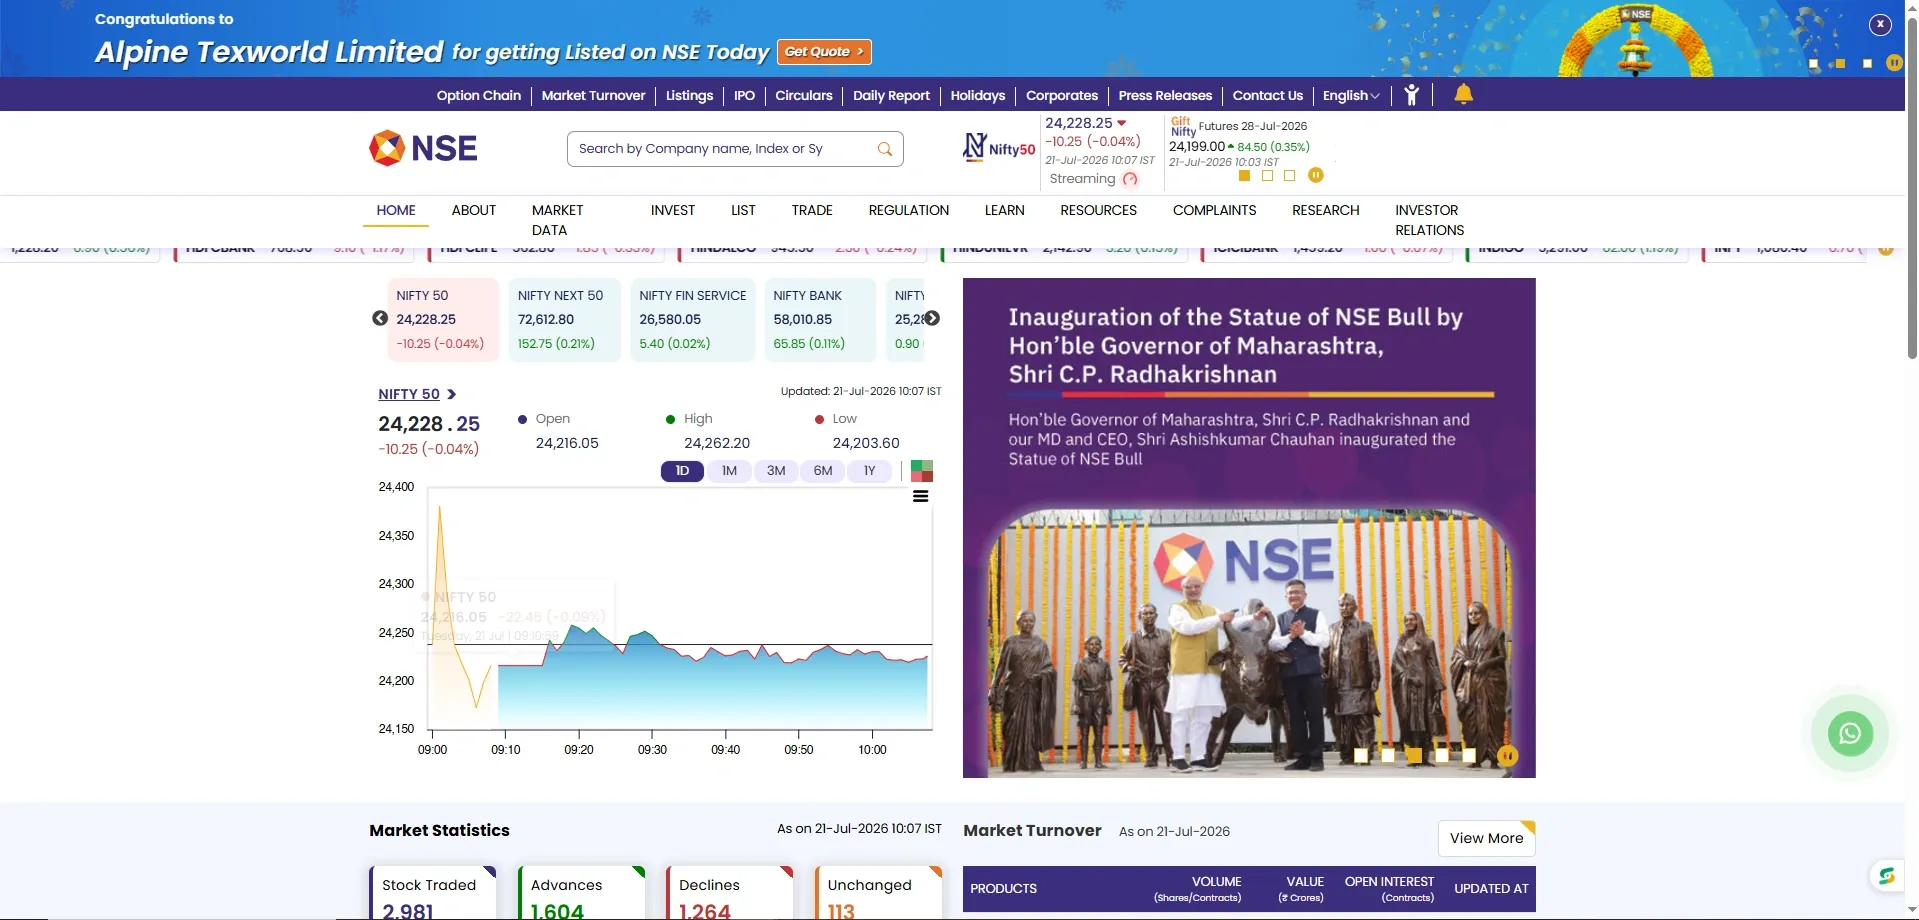Open Contact Us link
Viewport: 1919px width, 920px height.
coord(1267,96)
